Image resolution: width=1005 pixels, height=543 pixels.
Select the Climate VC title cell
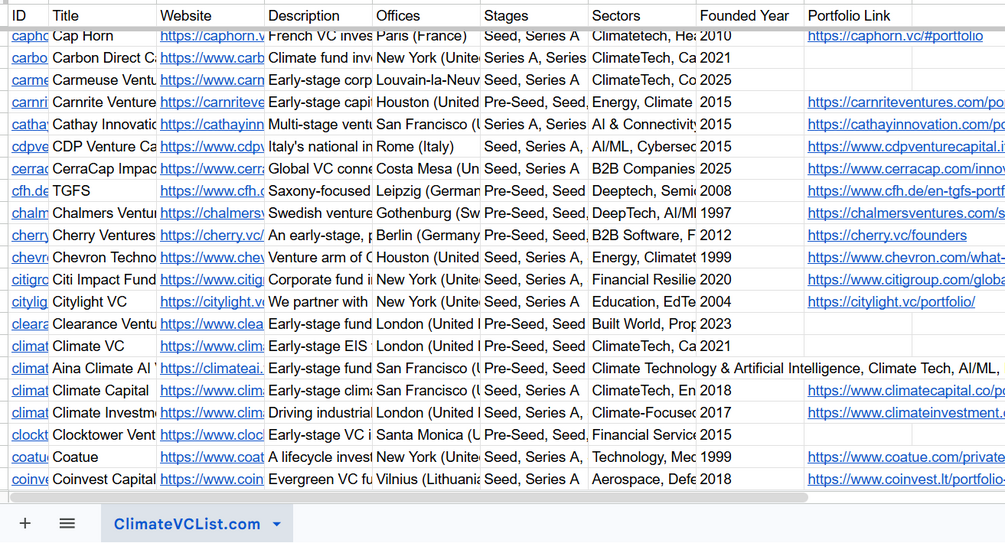point(103,346)
